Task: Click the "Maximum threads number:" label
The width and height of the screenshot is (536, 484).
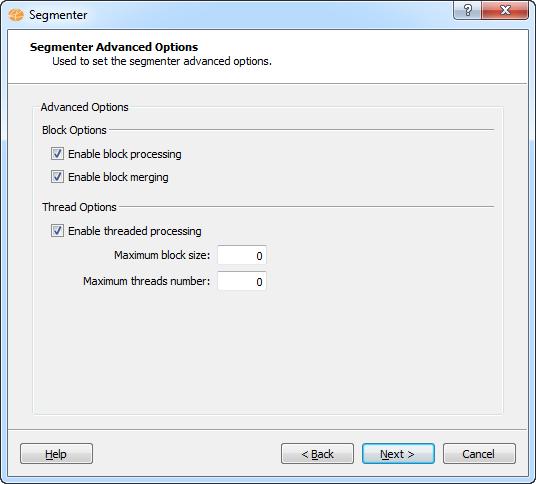Action: coord(147,281)
